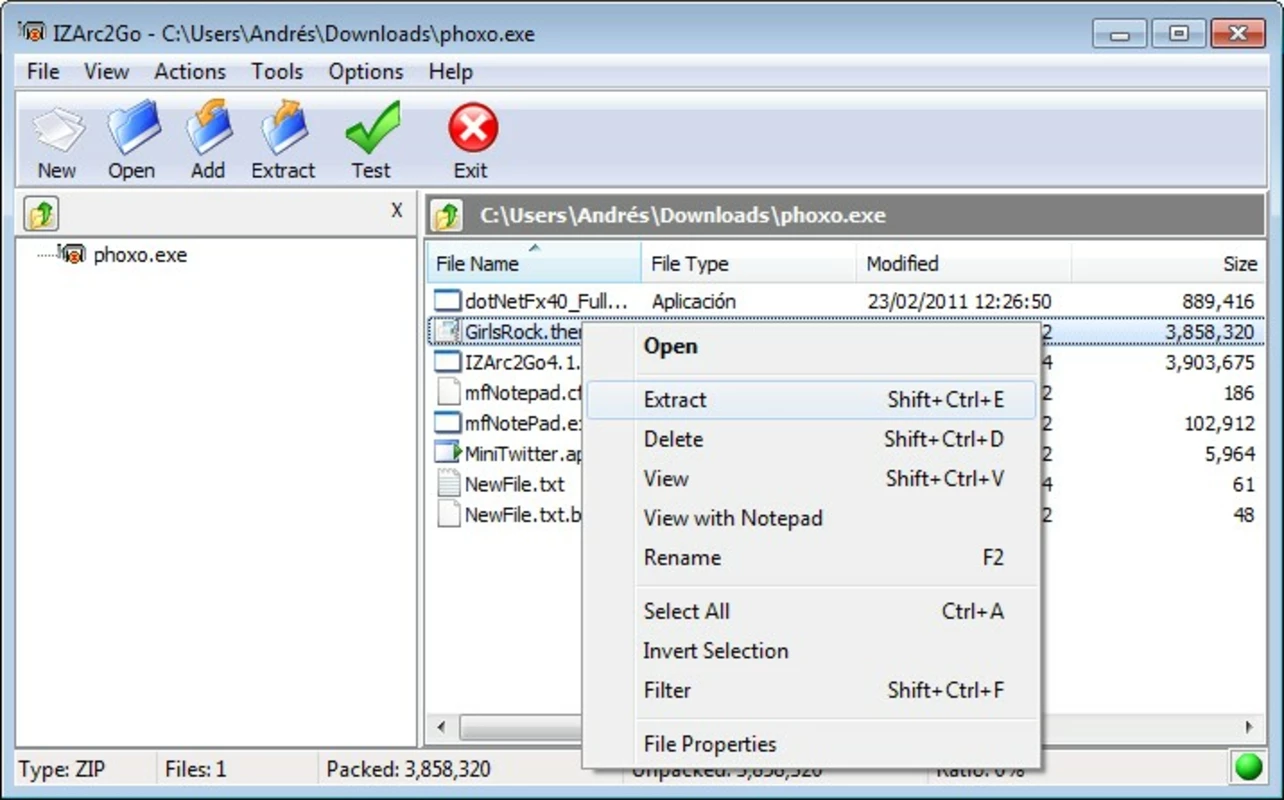The height and width of the screenshot is (800, 1284).
Task: Click the up-folder icon in left tree pane
Action: (x=42, y=213)
